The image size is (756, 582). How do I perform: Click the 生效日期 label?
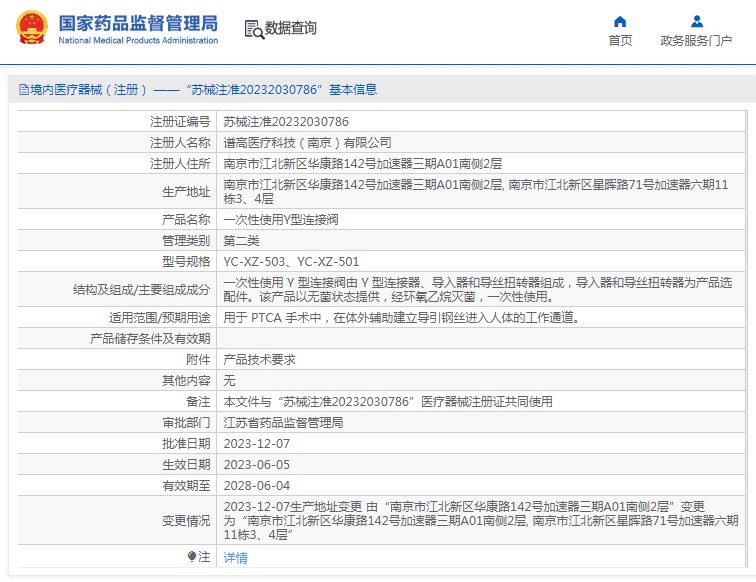(x=186, y=465)
